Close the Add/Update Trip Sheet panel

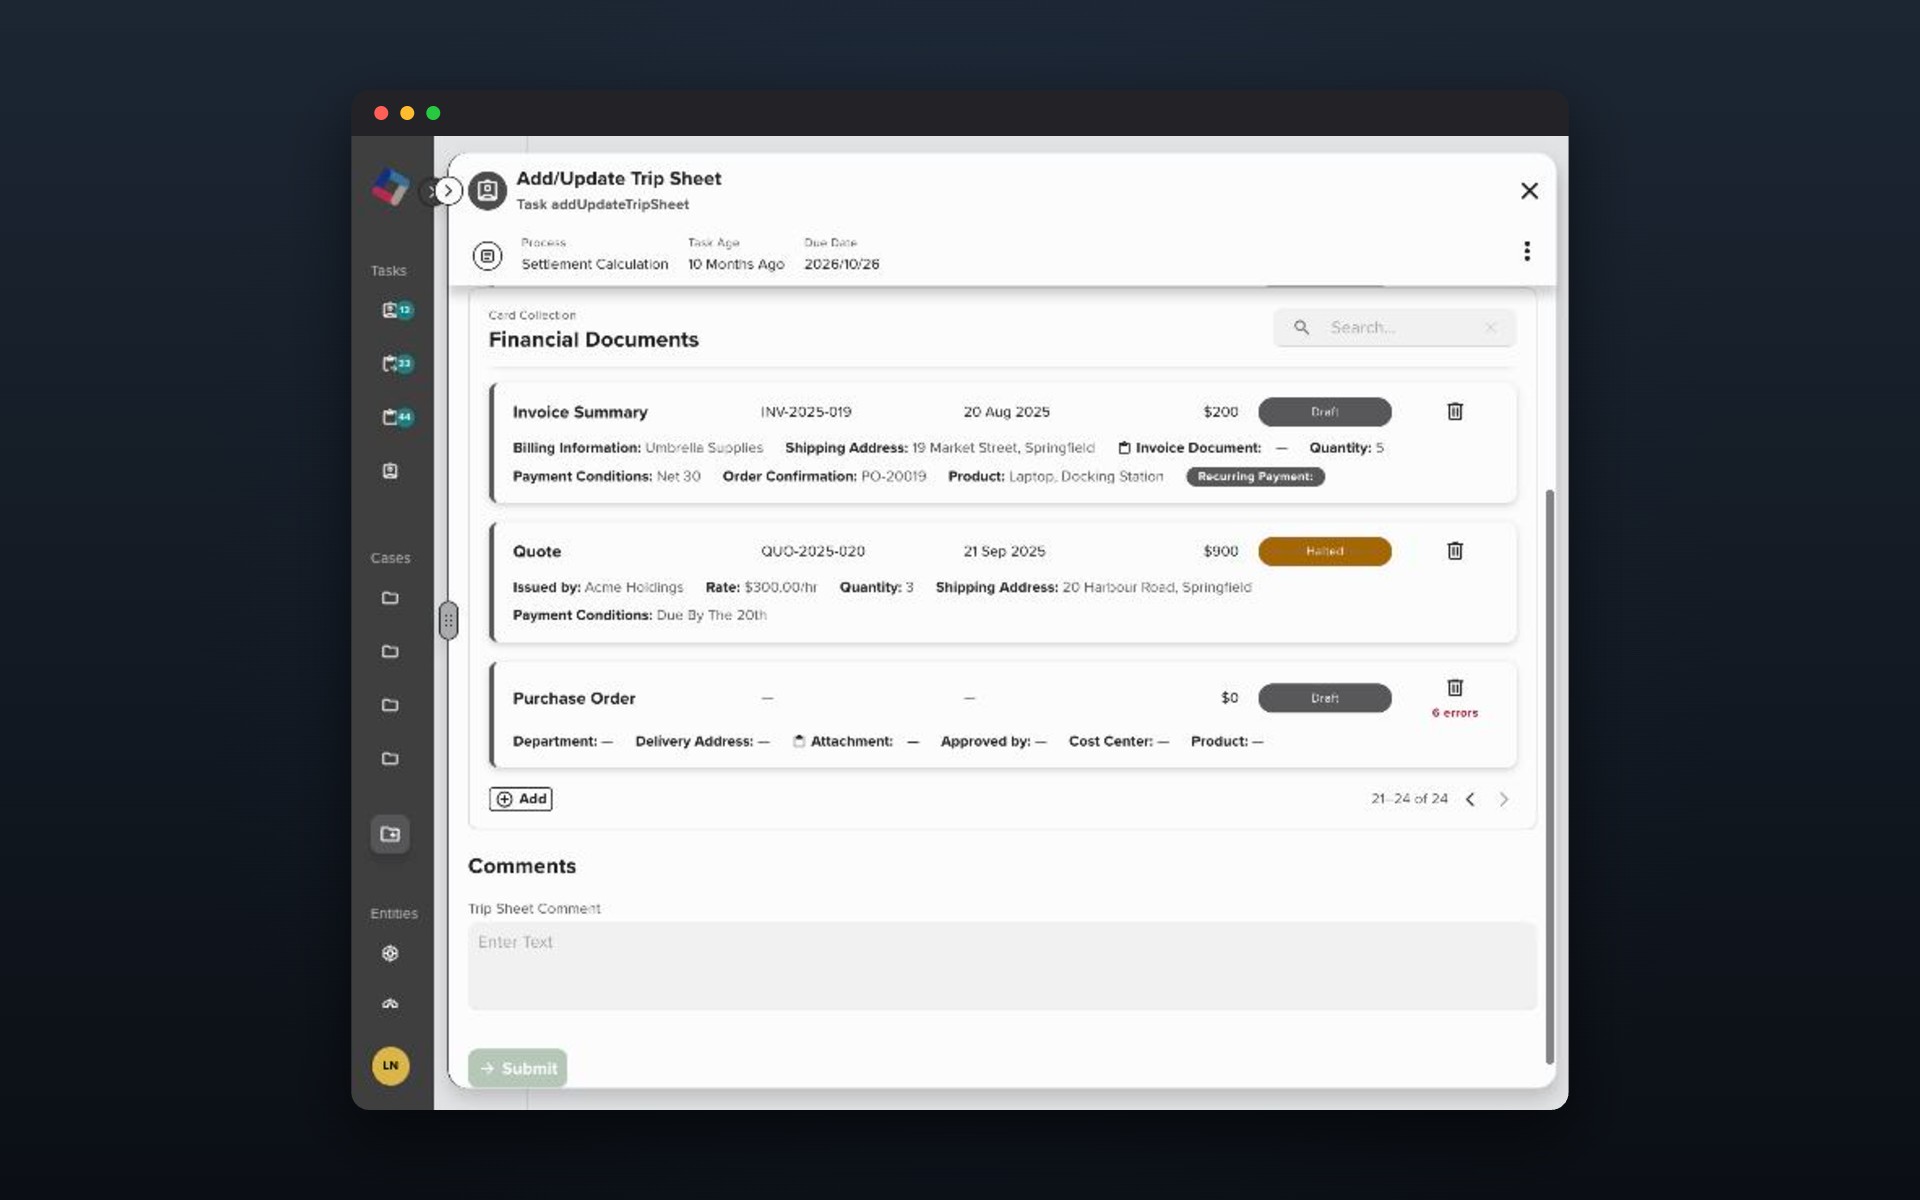click(x=1529, y=190)
